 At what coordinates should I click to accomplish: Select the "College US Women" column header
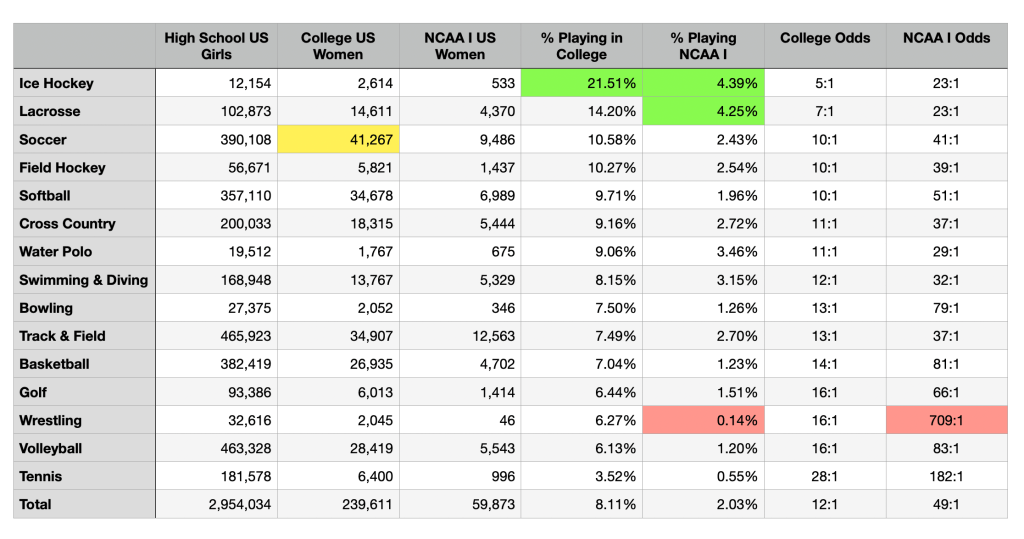(338, 46)
